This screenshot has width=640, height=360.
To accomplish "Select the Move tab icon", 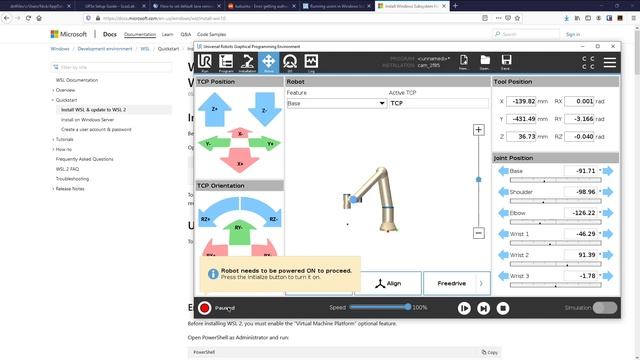I will click(x=269, y=63).
